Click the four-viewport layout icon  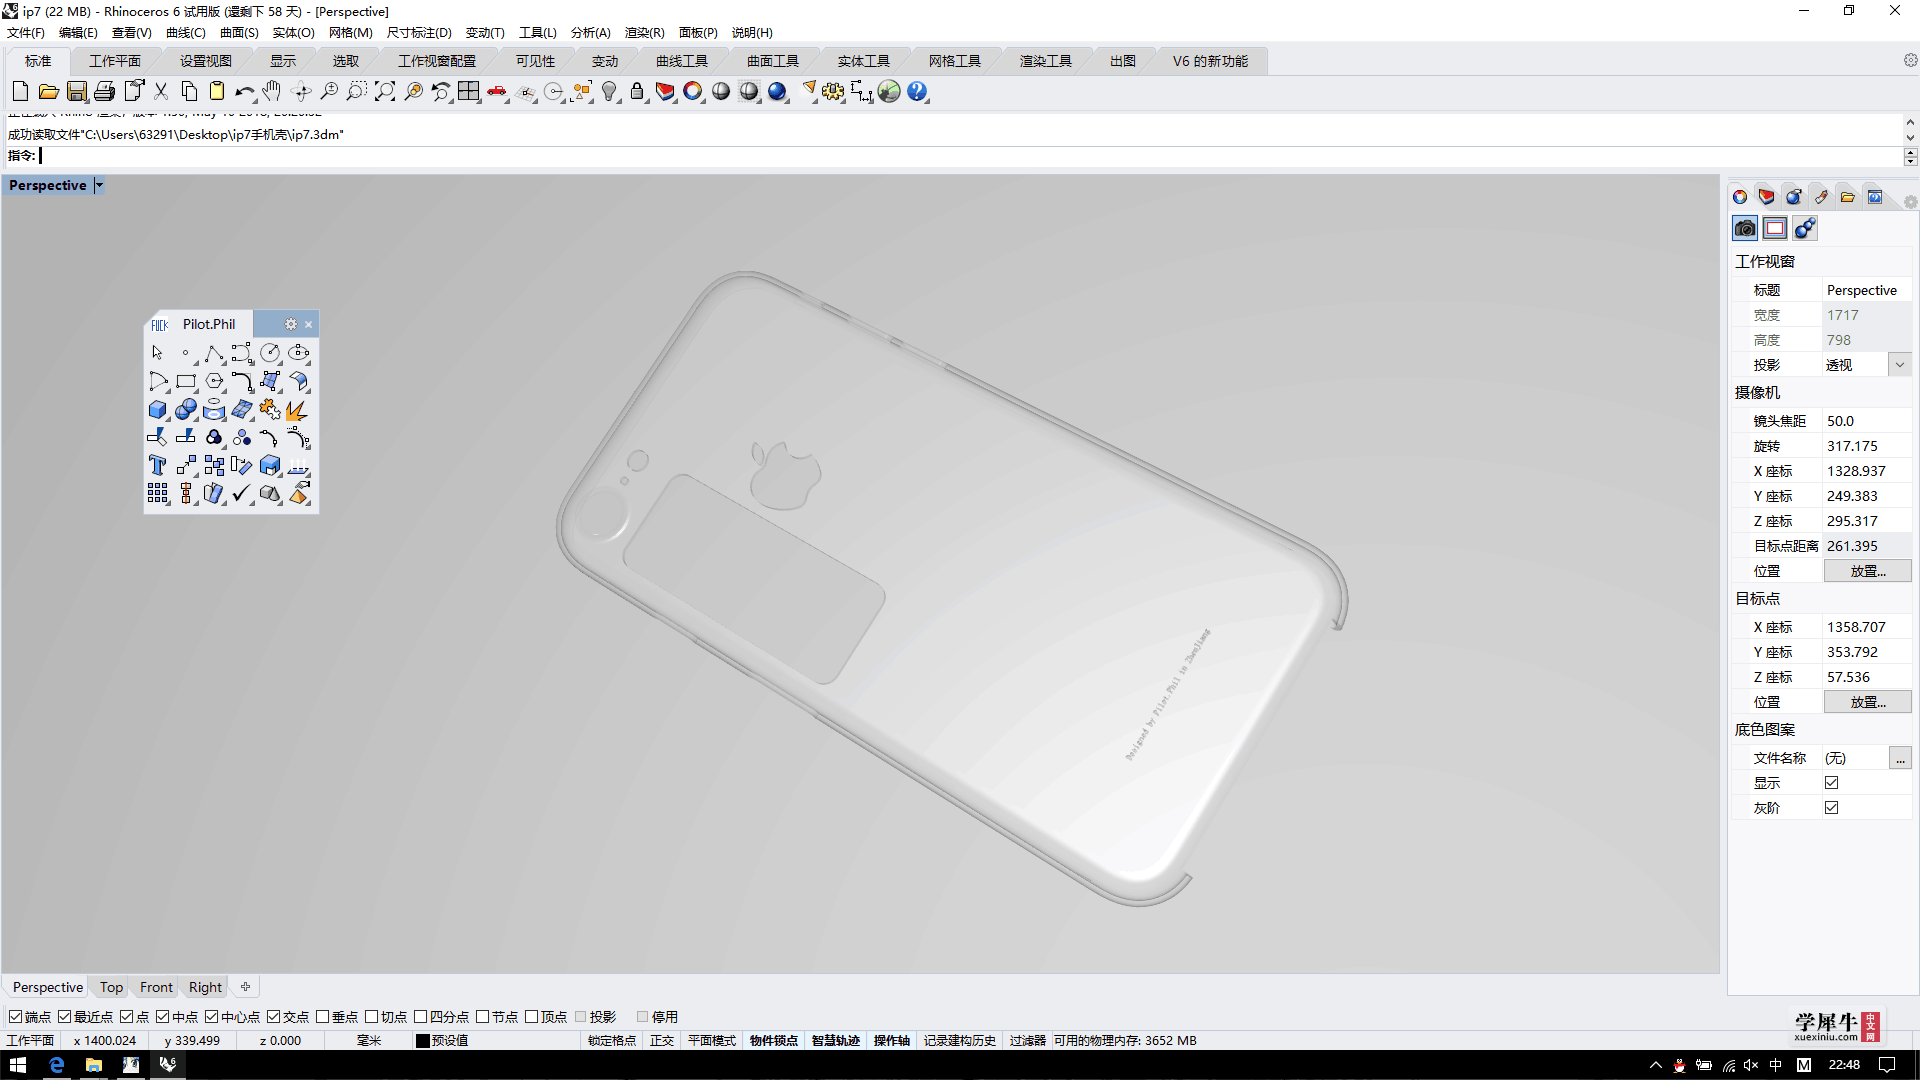tap(469, 92)
